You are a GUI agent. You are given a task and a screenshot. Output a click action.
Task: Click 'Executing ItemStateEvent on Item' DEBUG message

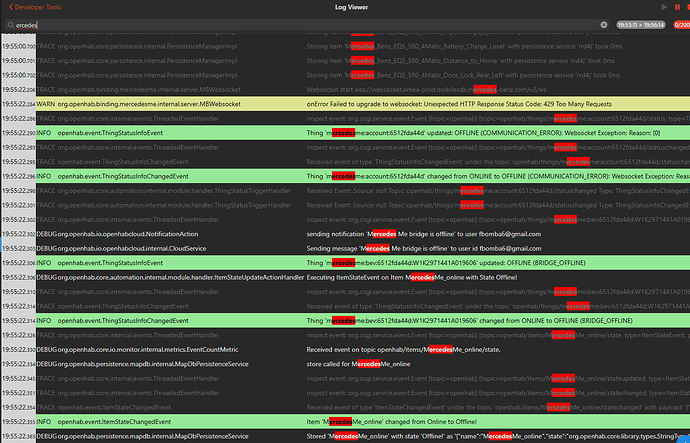[412, 278]
